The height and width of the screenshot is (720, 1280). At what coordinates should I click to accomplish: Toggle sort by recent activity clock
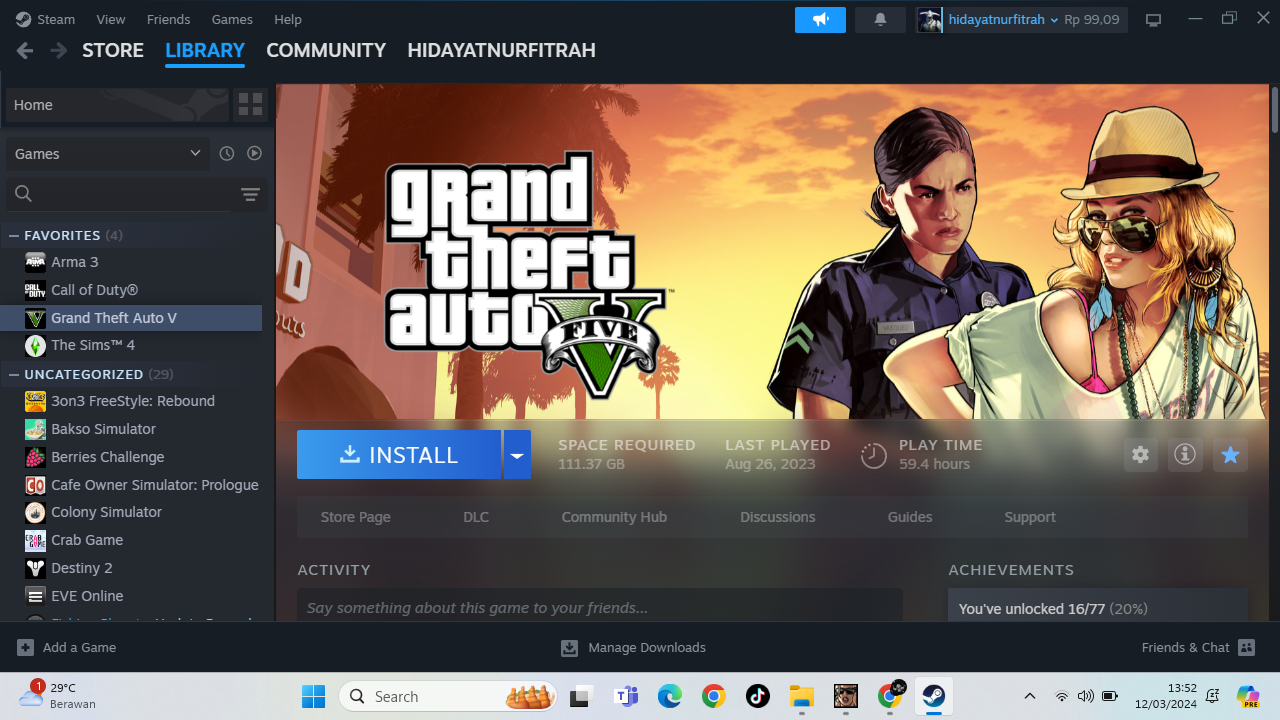[227, 154]
